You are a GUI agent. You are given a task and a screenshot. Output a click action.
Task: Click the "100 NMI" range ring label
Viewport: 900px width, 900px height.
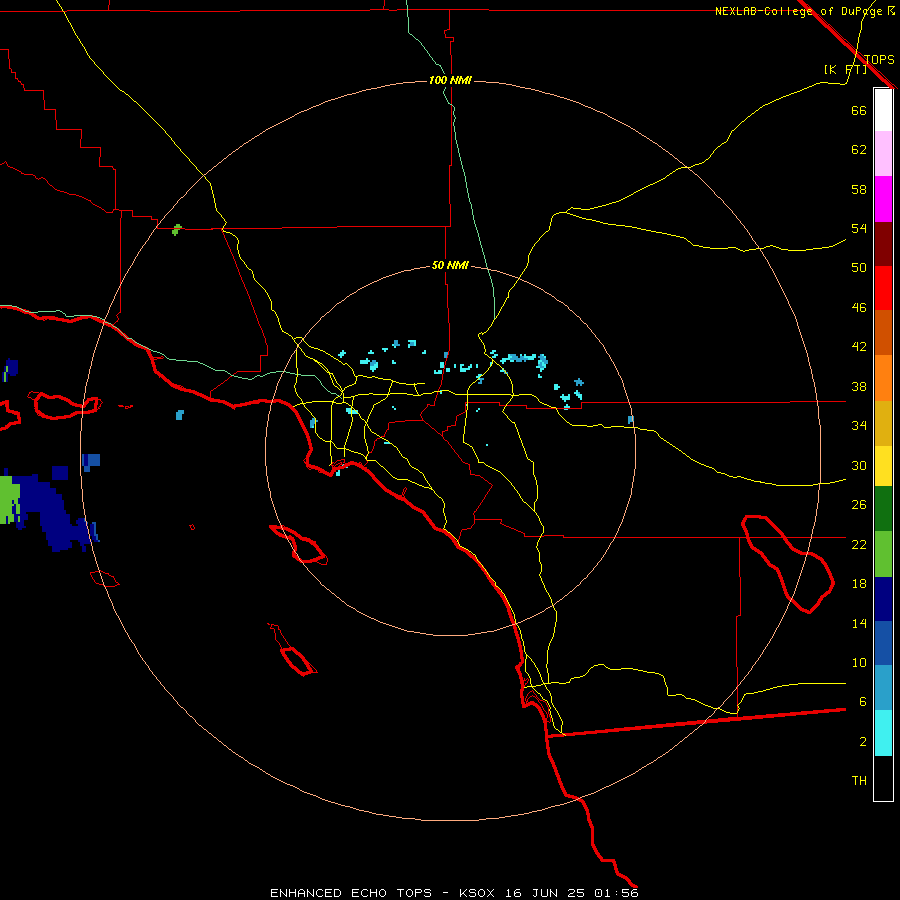pos(450,80)
